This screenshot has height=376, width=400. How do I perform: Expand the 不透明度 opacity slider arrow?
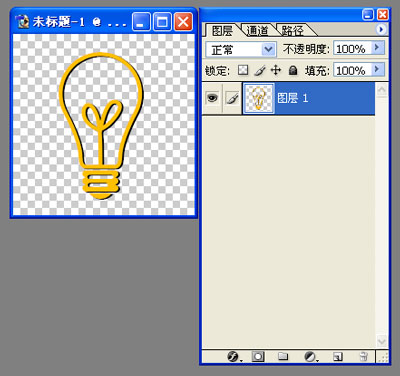pyautogui.click(x=377, y=48)
